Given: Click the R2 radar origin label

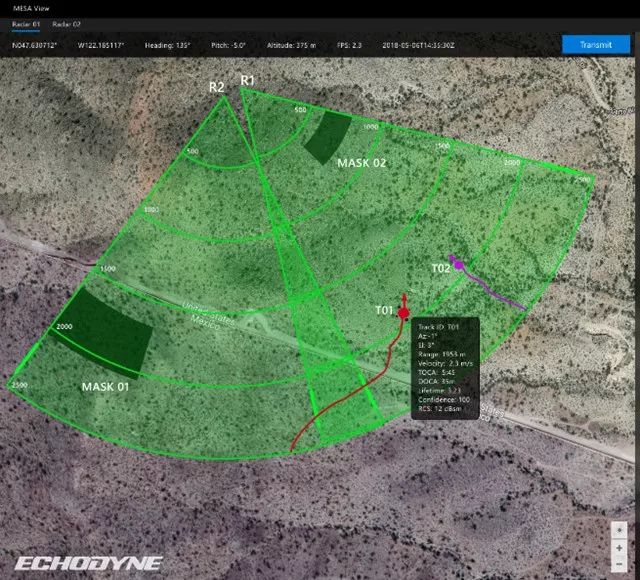Looking at the screenshot, I should 217,87.
